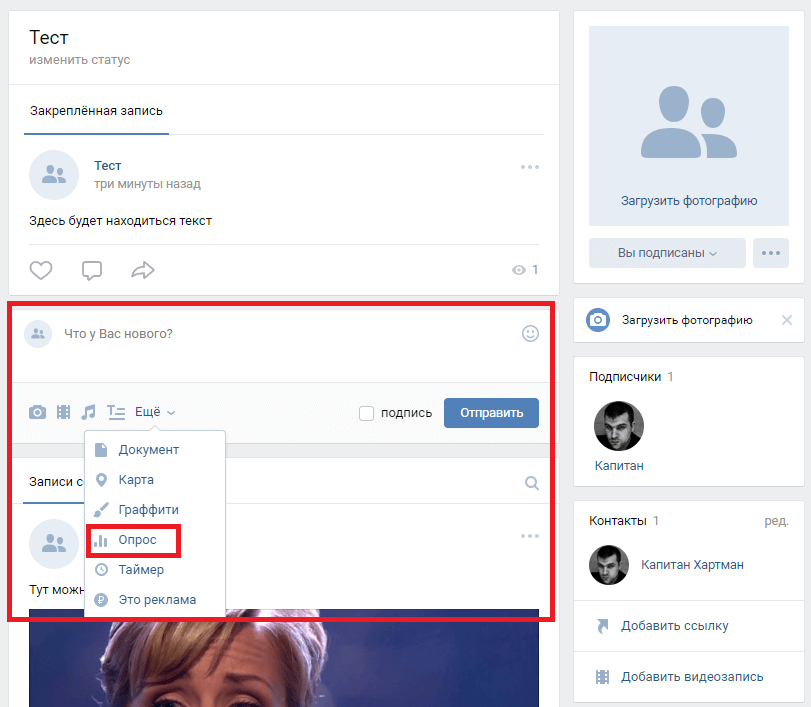This screenshot has height=707, width=811.
Task: Click the video film attachment icon
Action: [64, 412]
